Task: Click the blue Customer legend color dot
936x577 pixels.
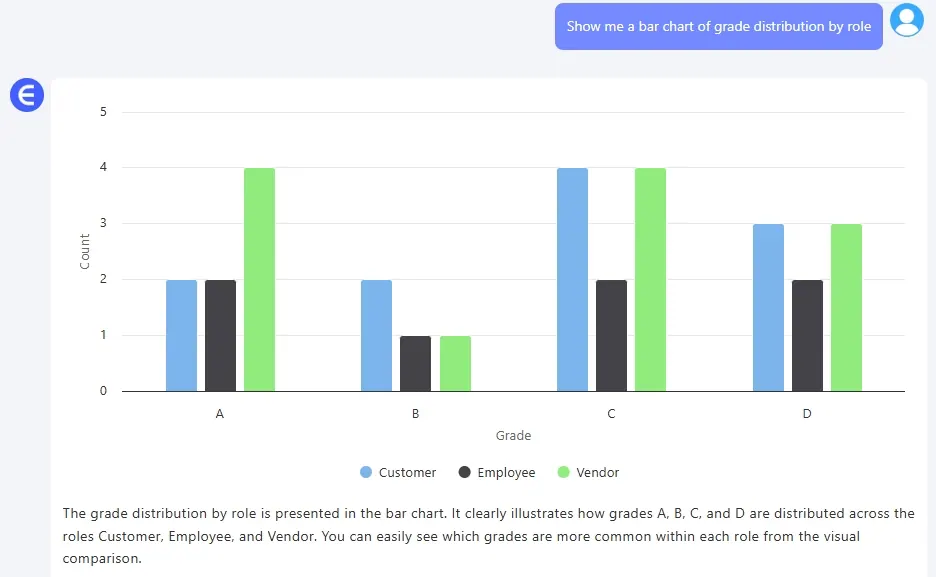Action: (366, 472)
